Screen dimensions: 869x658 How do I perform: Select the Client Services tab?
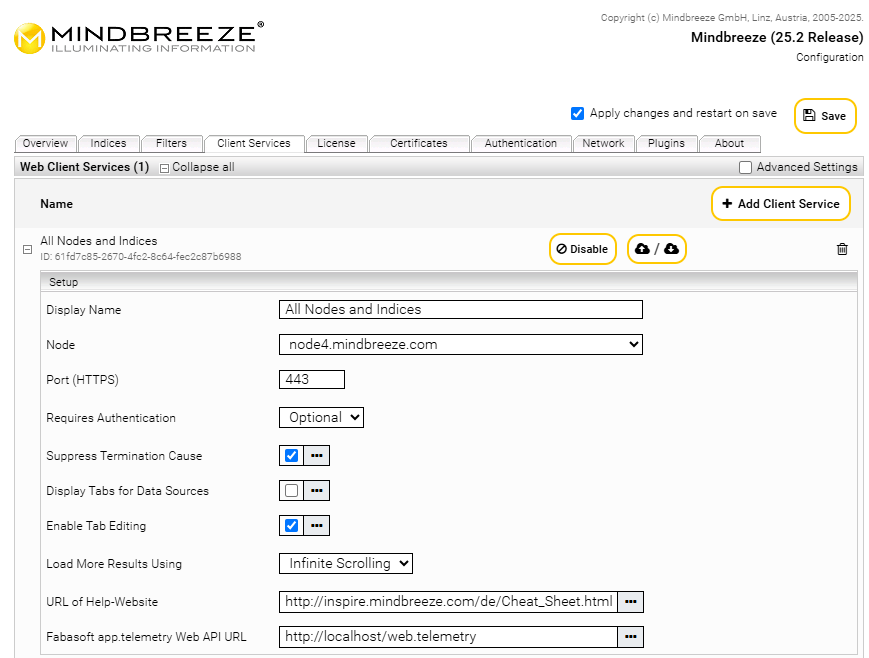click(x=254, y=144)
